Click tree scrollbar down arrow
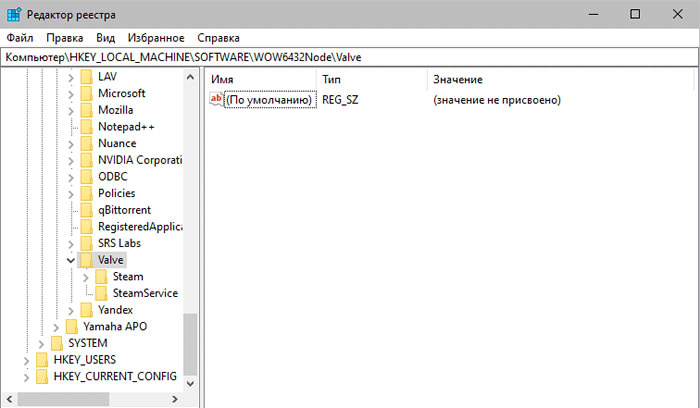 [190, 383]
